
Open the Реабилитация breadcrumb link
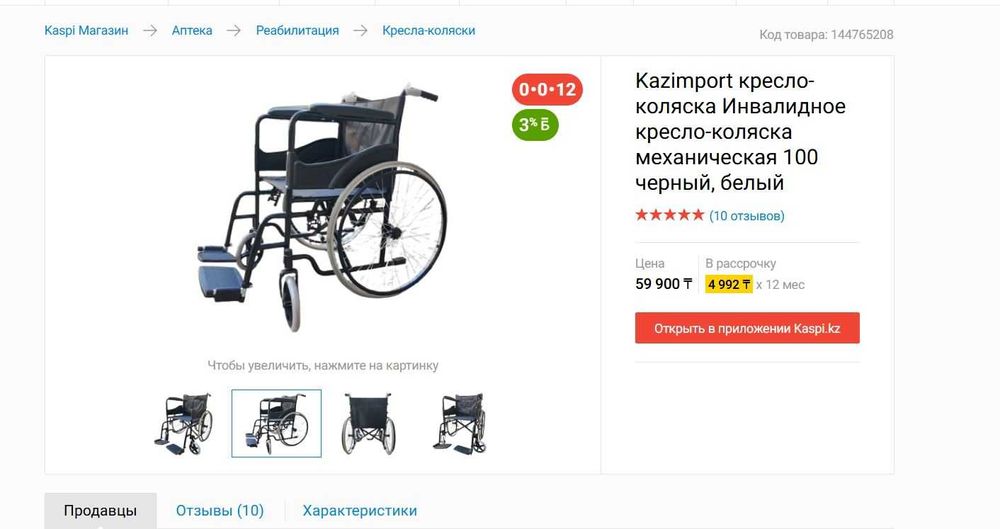[297, 31]
